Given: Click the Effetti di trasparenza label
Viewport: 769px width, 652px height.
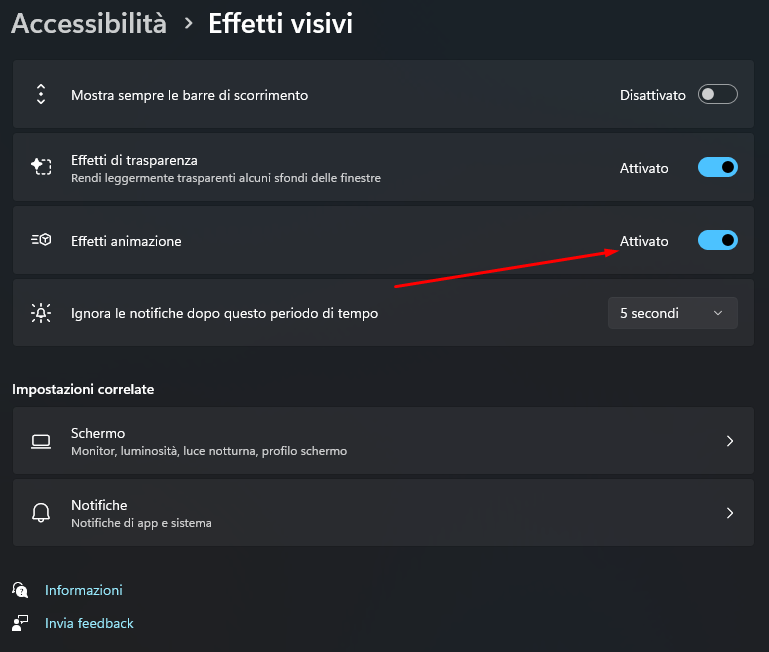Looking at the screenshot, I should click(x=134, y=159).
